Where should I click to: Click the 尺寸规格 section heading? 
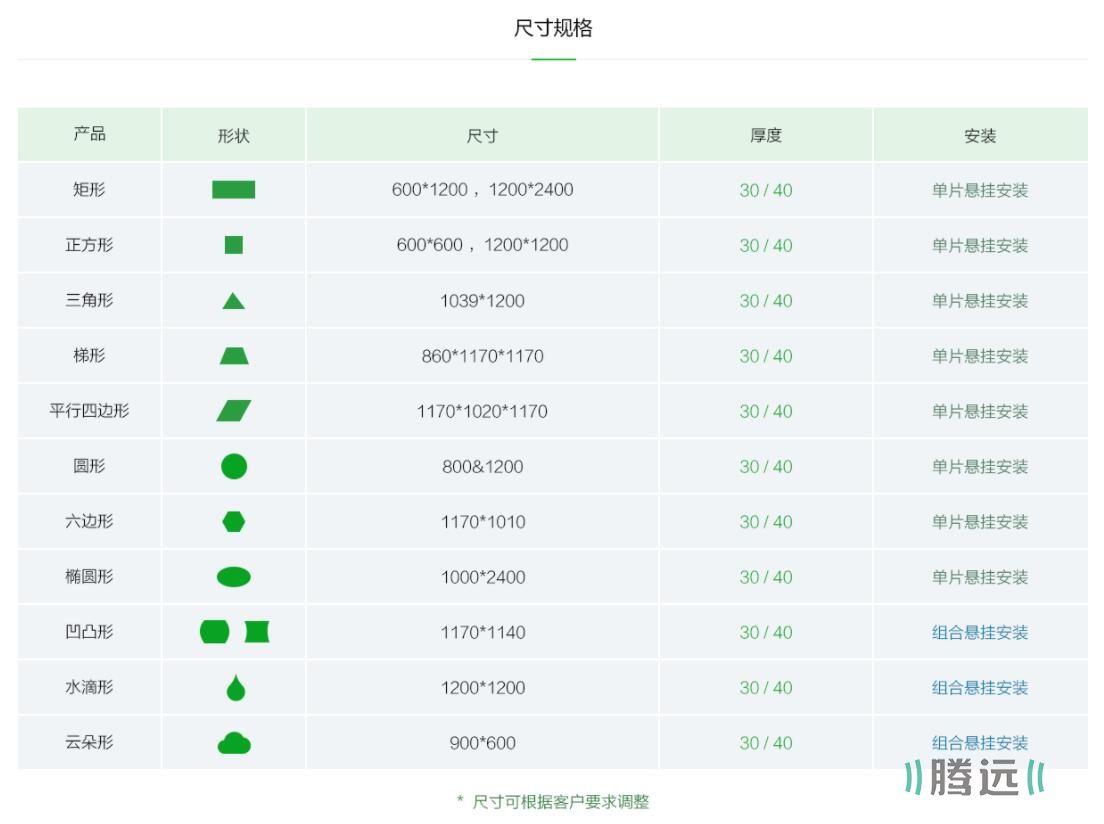[x=553, y=28]
